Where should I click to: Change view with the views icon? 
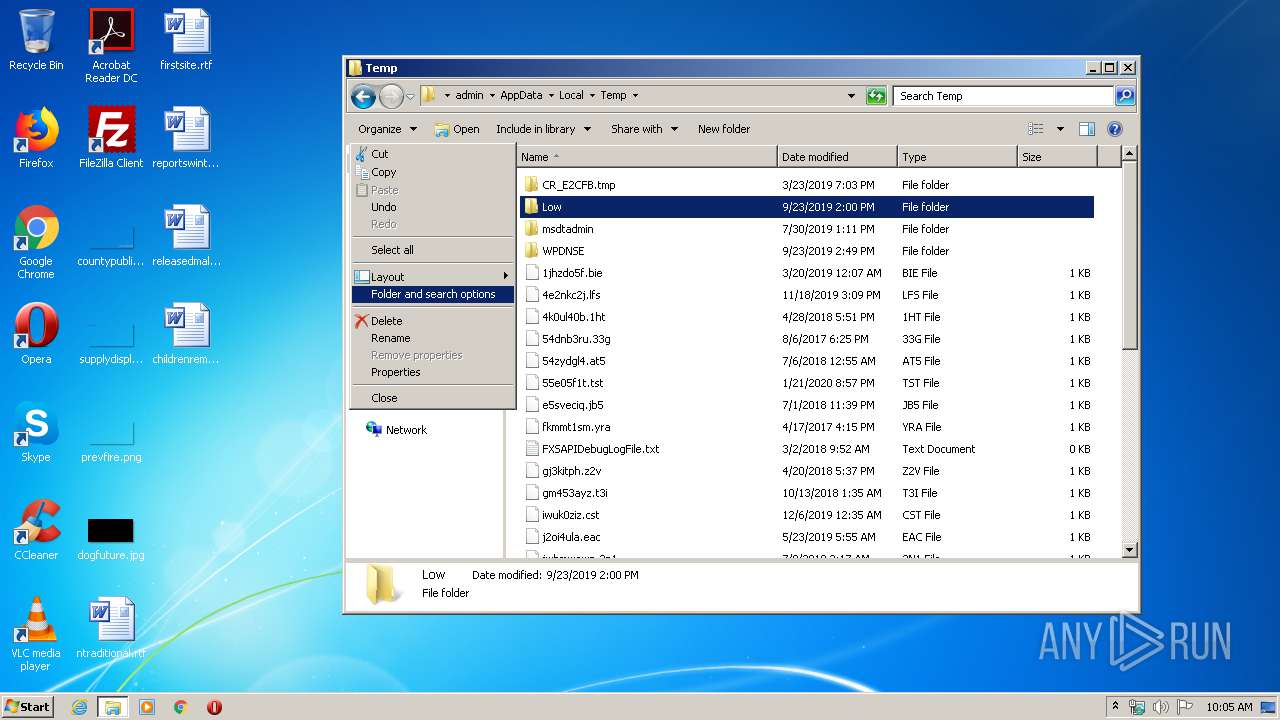1036,129
